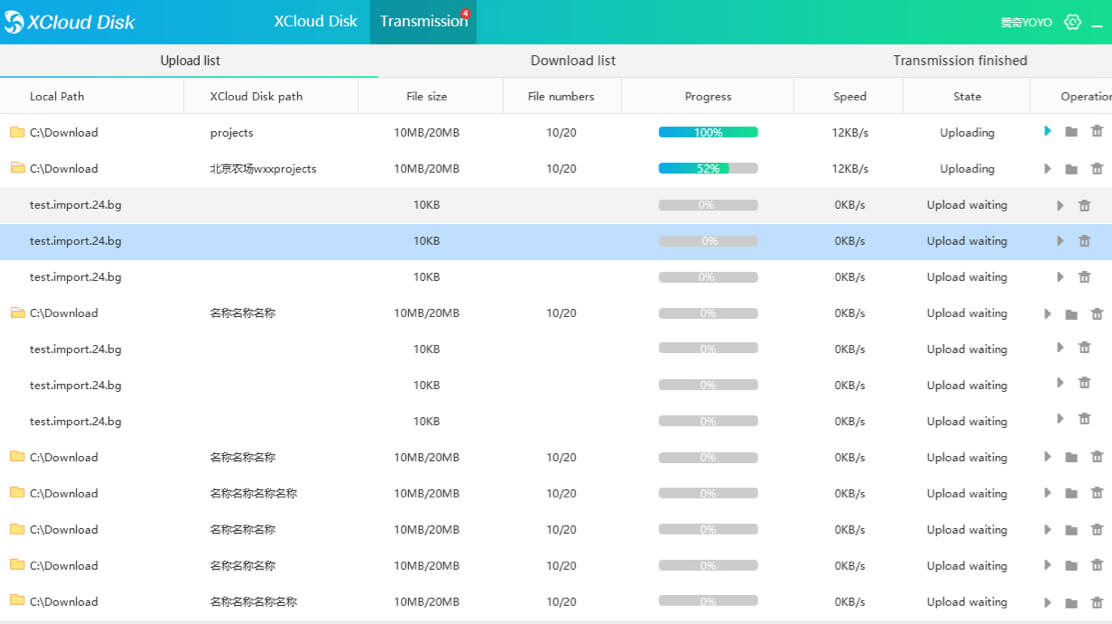Open the Transmission finished tab
The height and width of the screenshot is (624, 1112).
959,60
